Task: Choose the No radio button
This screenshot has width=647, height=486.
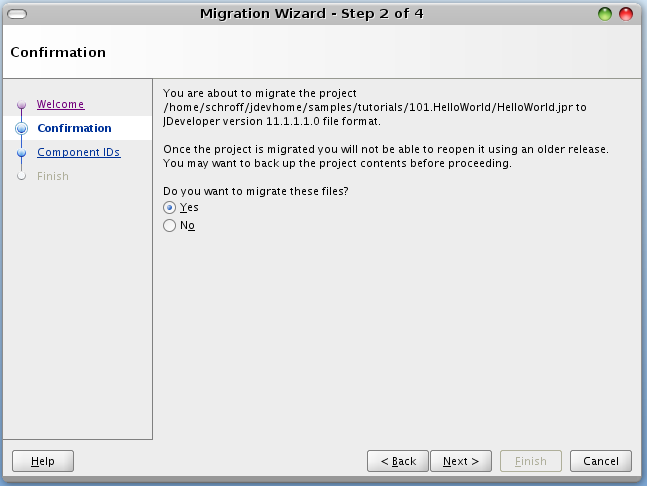Action: 169,225
